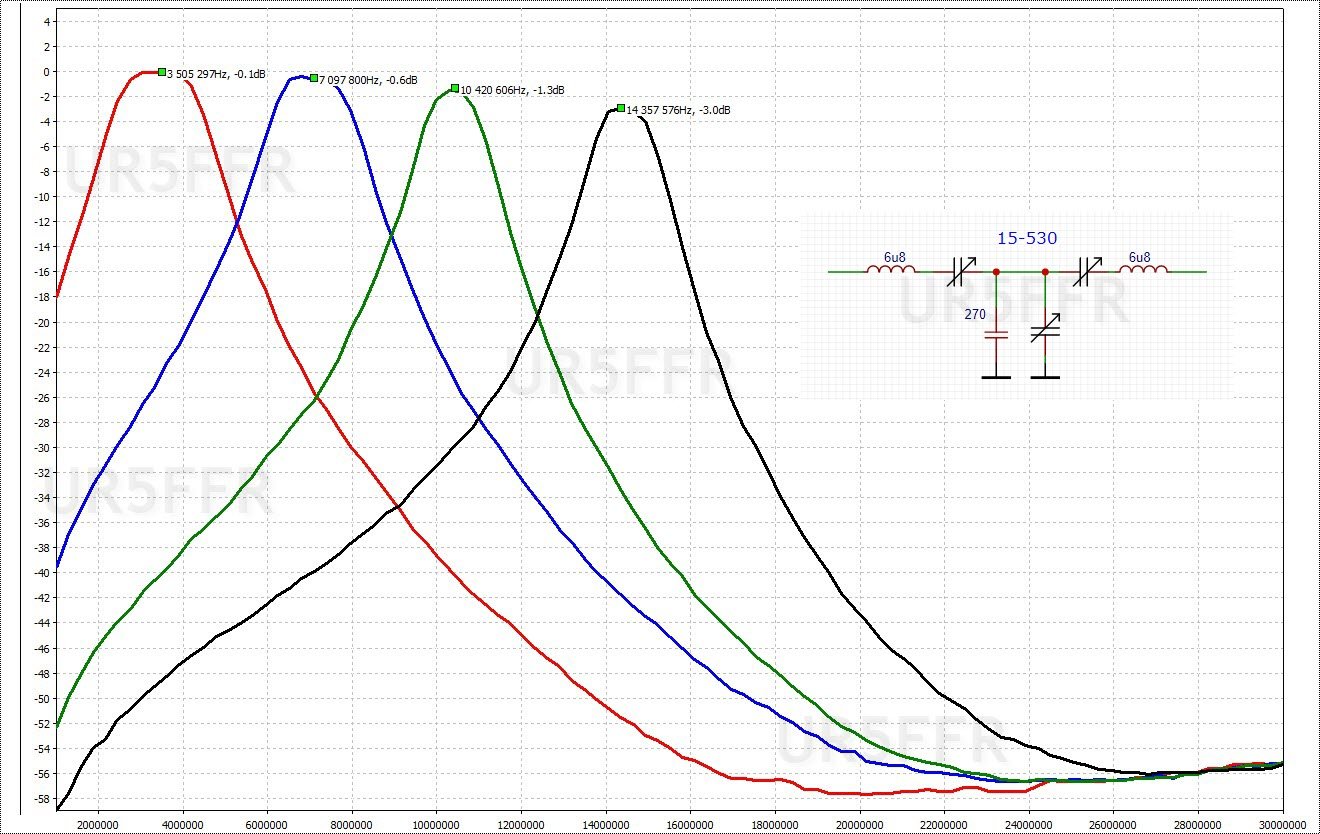Click the 3 505 297Hz, -0.1dB marker label
The image size is (1320, 834).
coord(216,74)
